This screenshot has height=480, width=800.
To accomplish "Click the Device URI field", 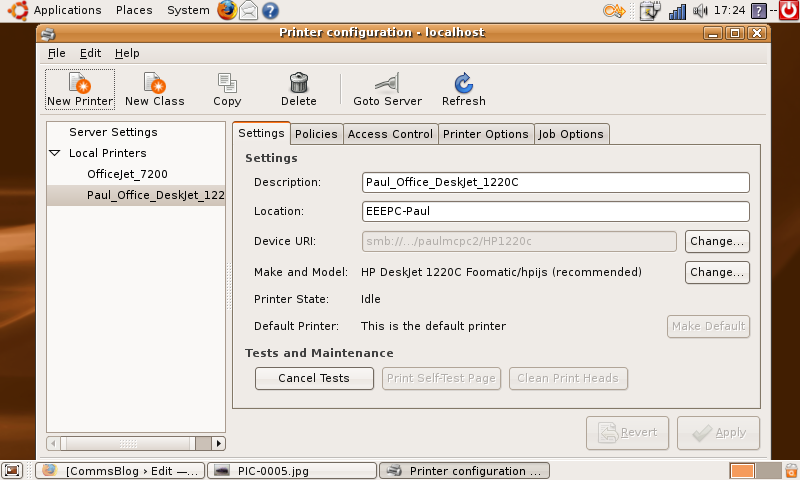I will (x=519, y=241).
